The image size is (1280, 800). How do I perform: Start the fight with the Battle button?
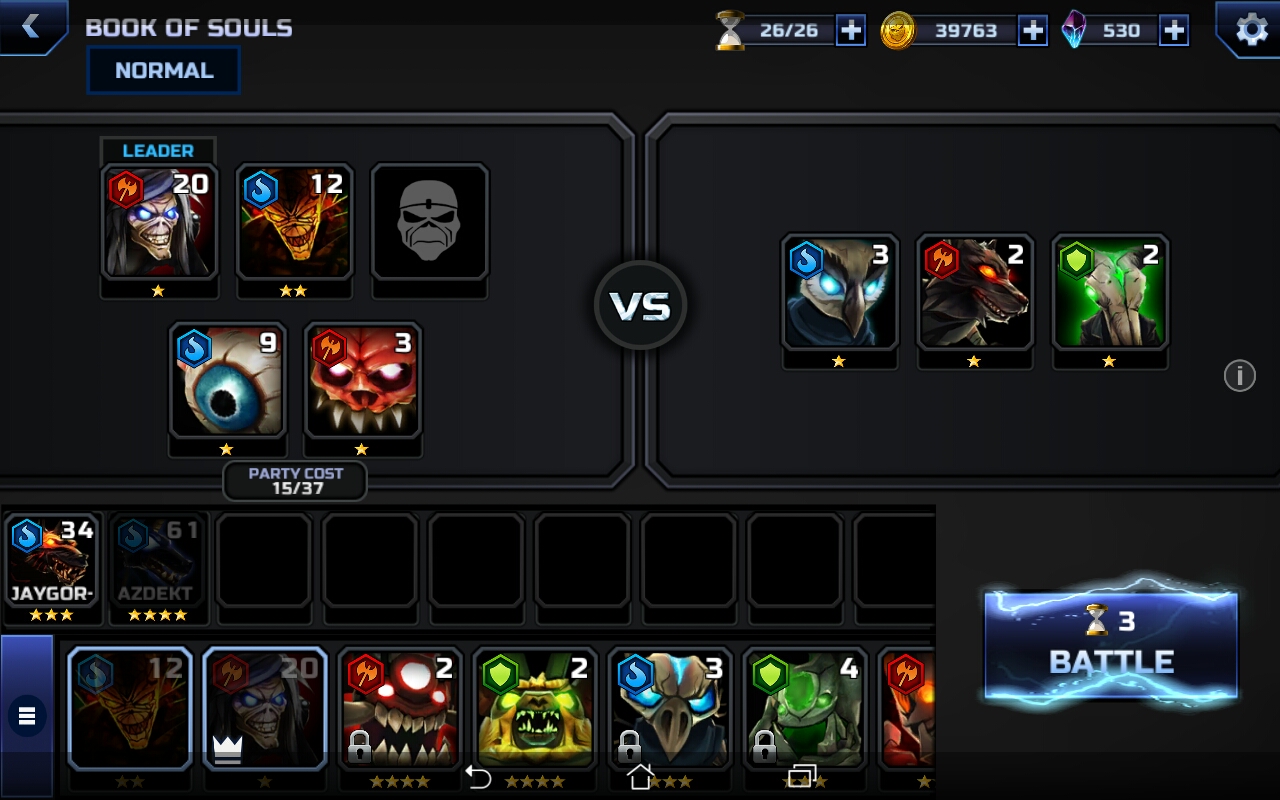[x=1111, y=644]
